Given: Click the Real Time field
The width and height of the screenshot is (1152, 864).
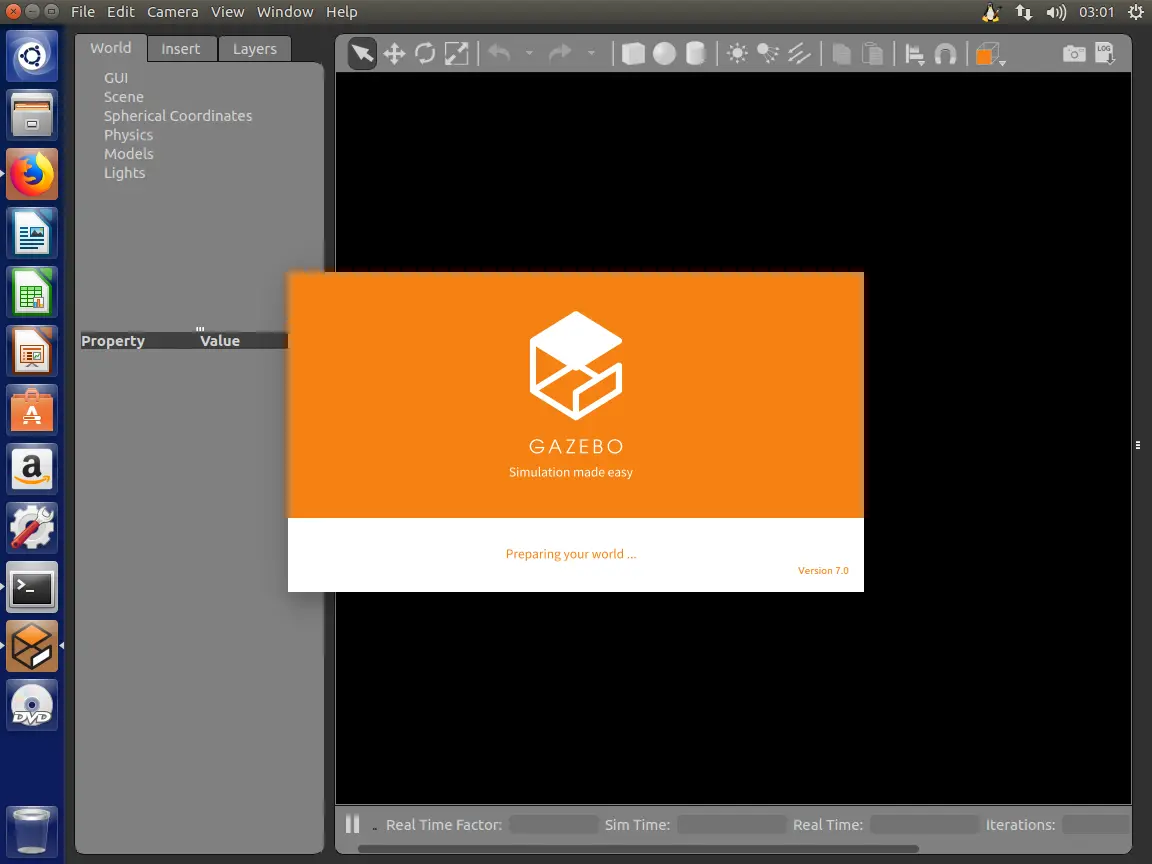Looking at the screenshot, I should click(924, 824).
